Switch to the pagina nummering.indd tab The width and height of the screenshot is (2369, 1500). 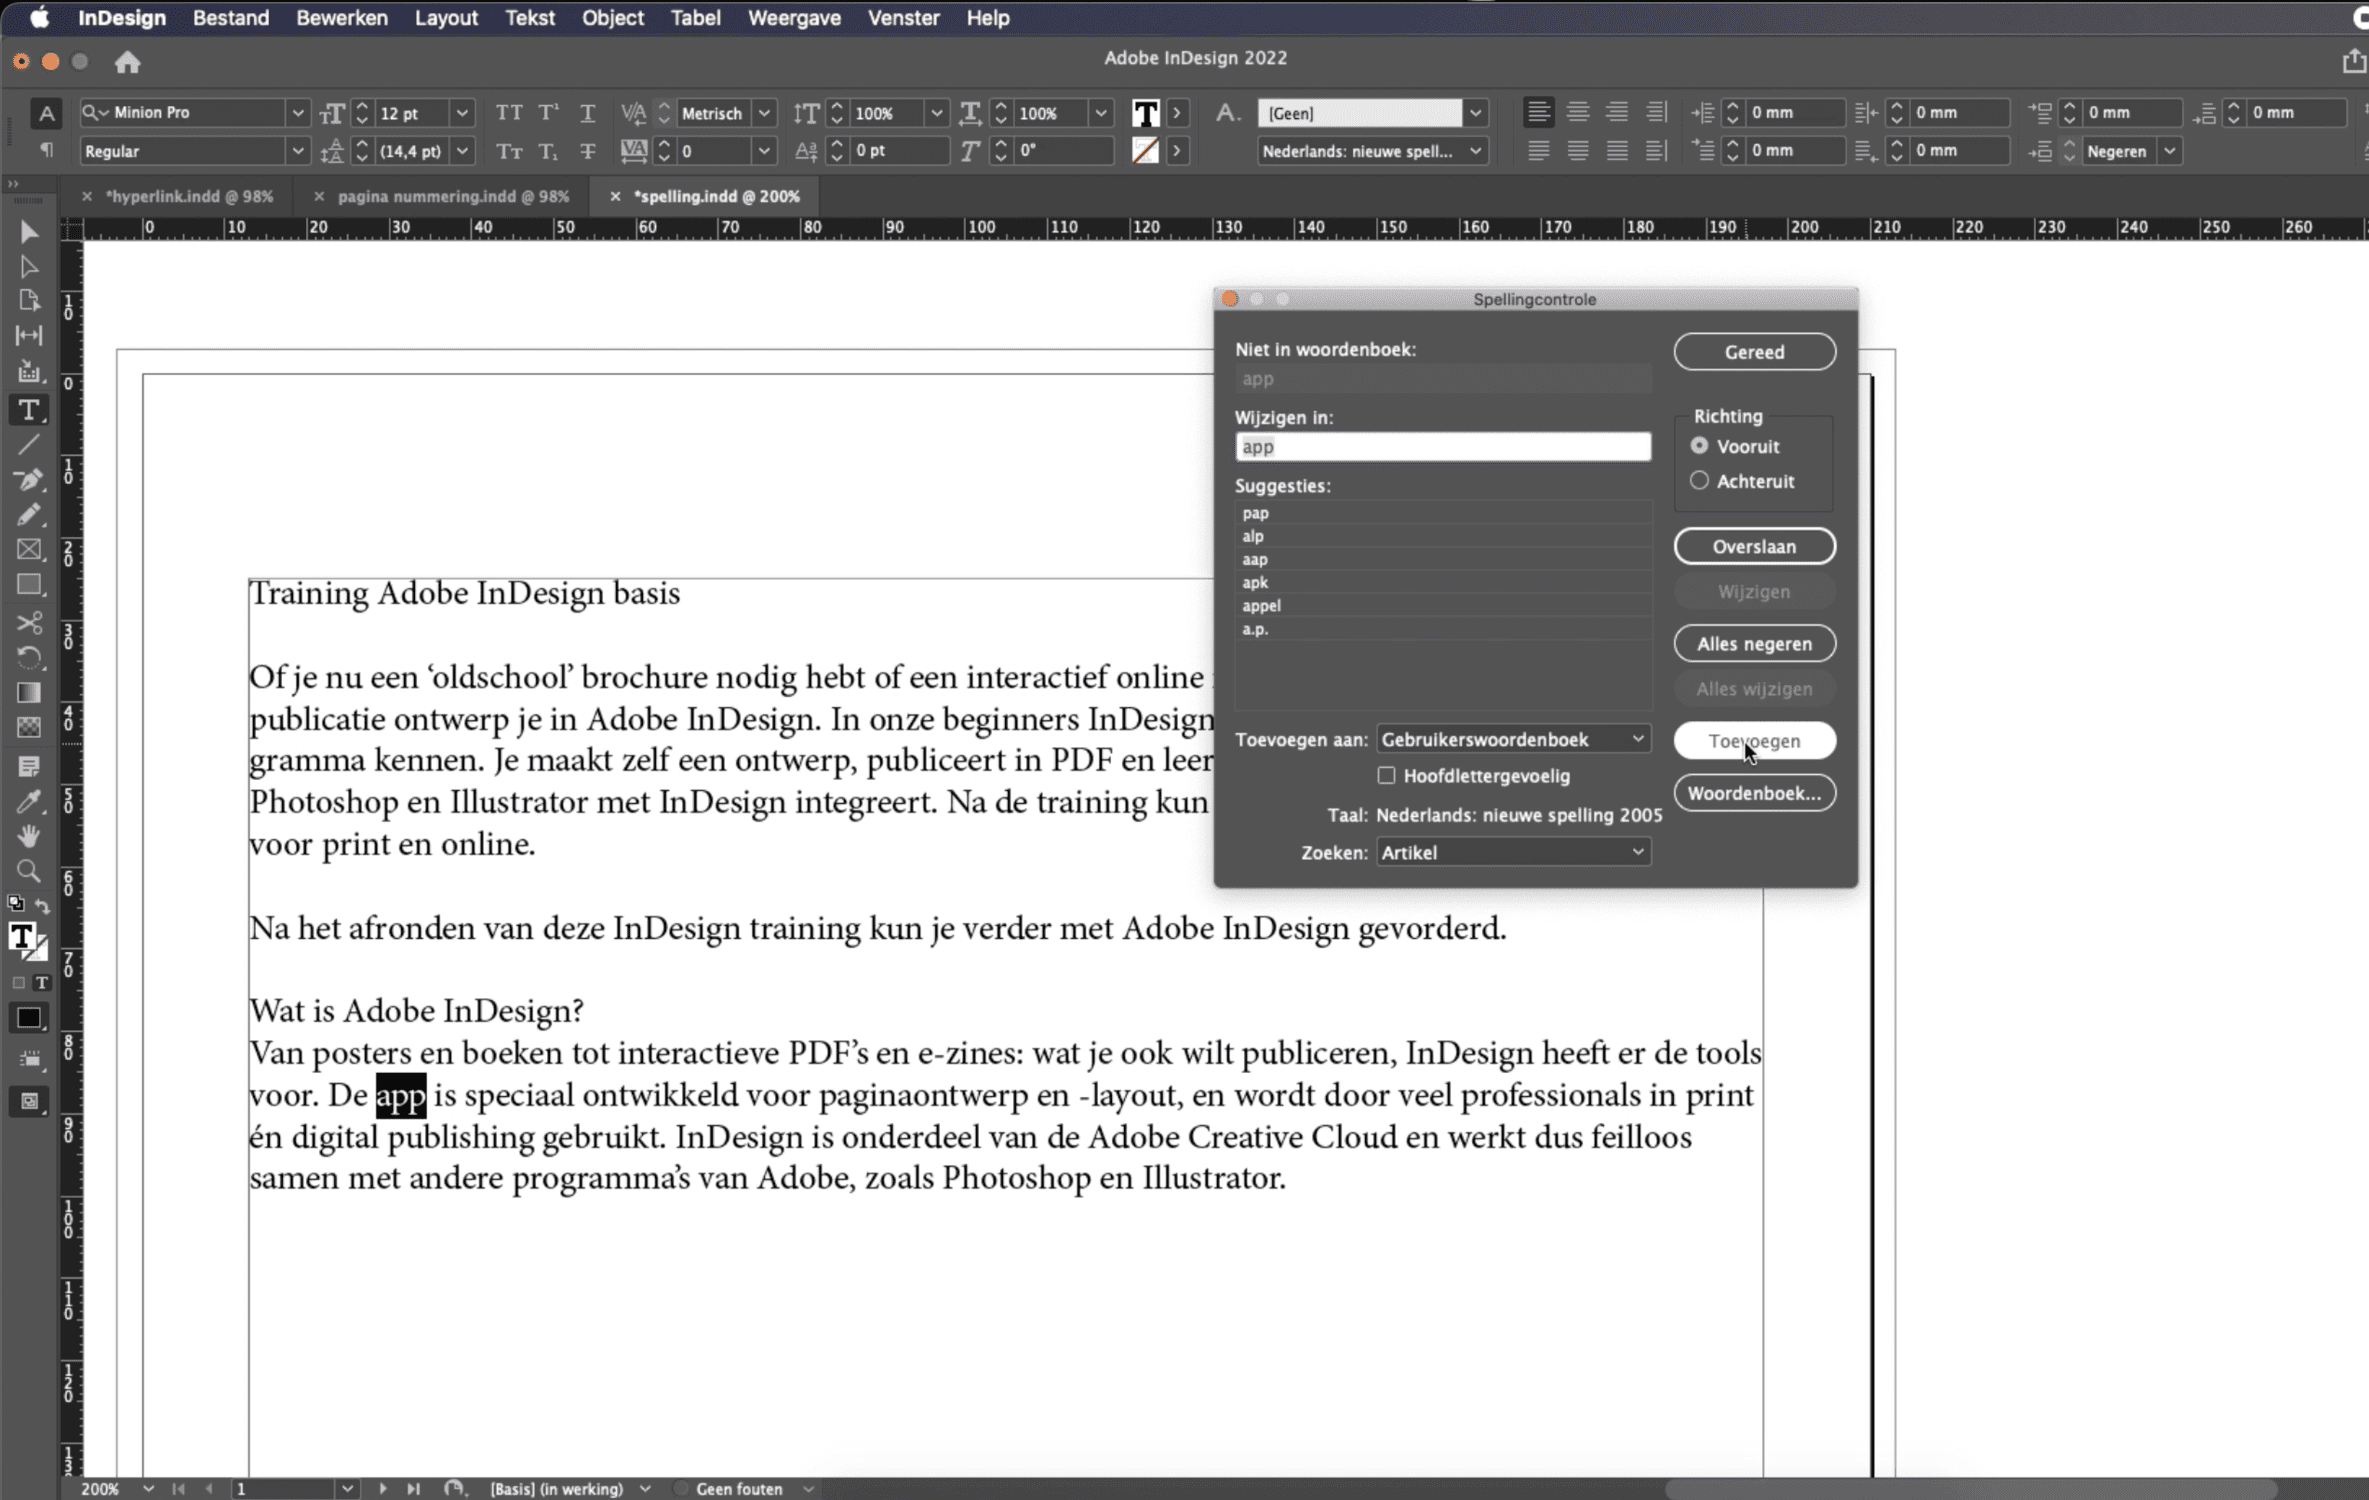pos(453,196)
